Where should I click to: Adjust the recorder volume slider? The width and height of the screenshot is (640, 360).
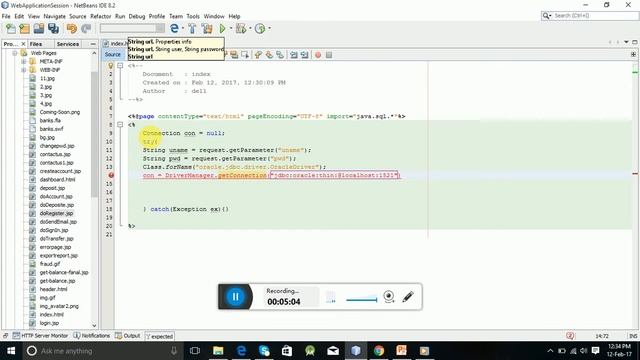361,300
